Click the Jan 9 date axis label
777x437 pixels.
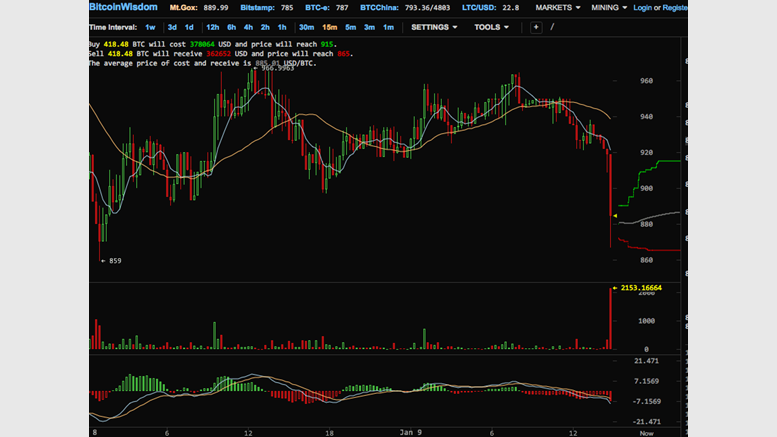point(411,433)
